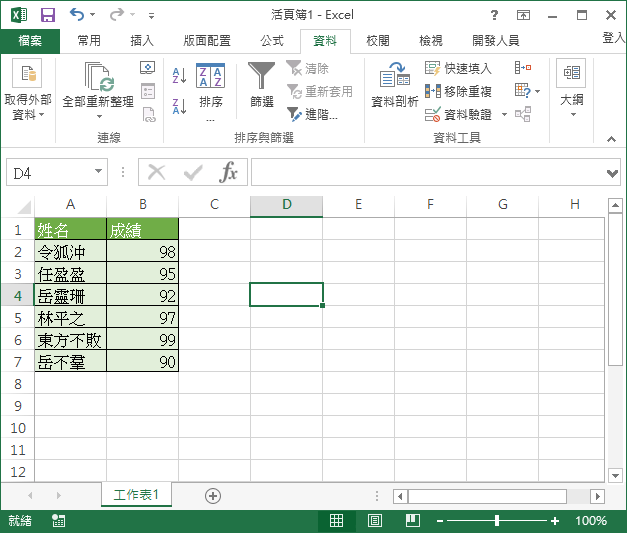Click the horizontal scrollbar right arrow
Screen dimensions: 627x533
597,496
